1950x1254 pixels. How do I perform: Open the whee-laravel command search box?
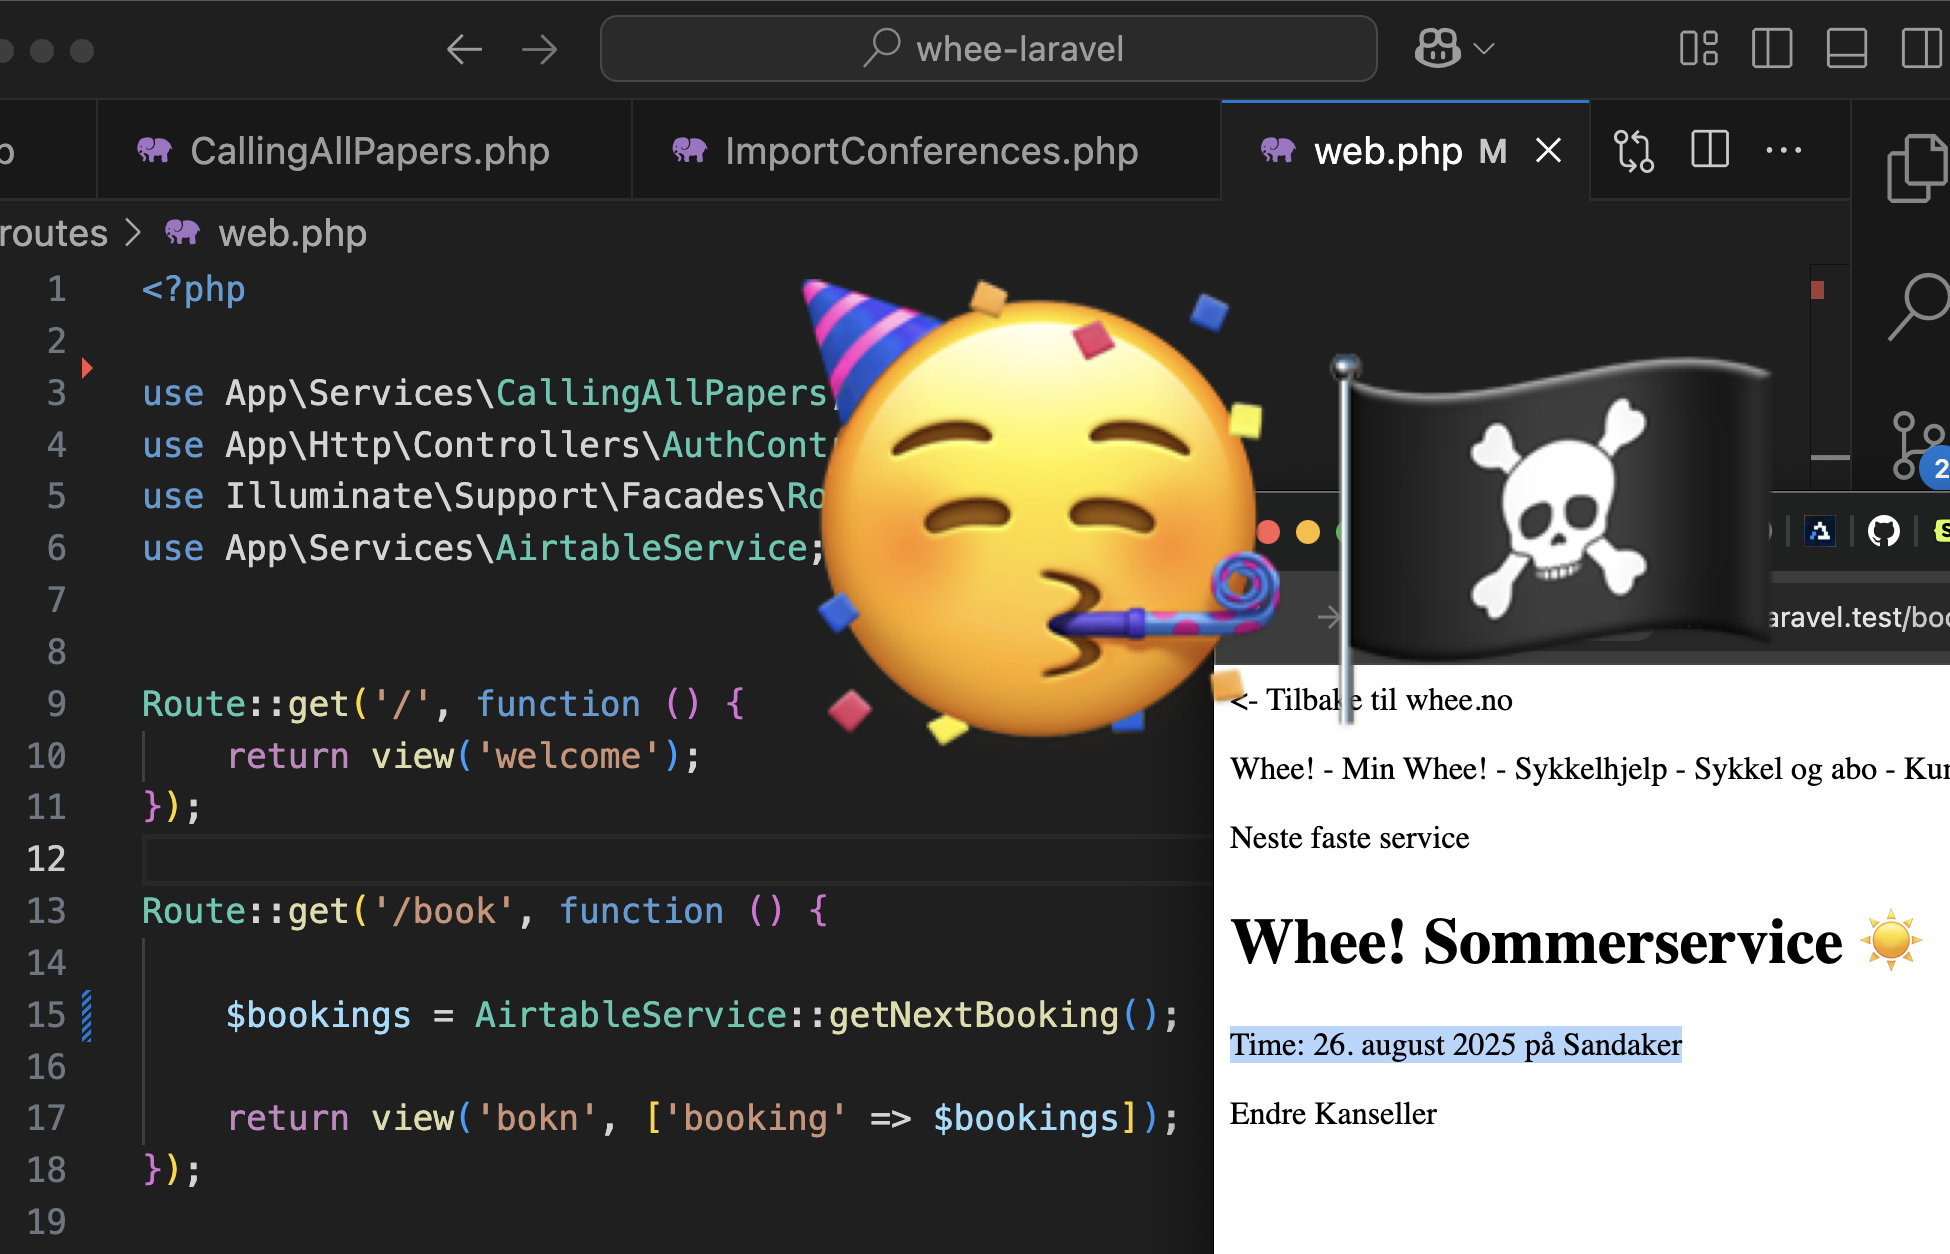click(988, 49)
